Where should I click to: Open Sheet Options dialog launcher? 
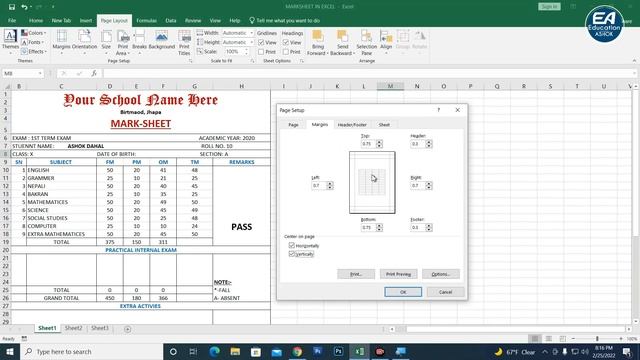[302, 61]
